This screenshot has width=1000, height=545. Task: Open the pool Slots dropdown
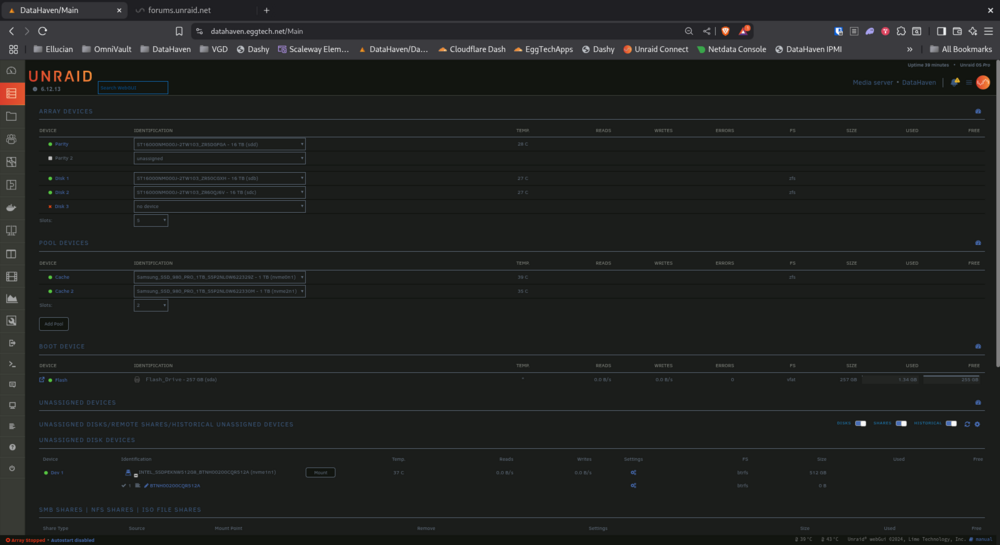pos(151,305)
